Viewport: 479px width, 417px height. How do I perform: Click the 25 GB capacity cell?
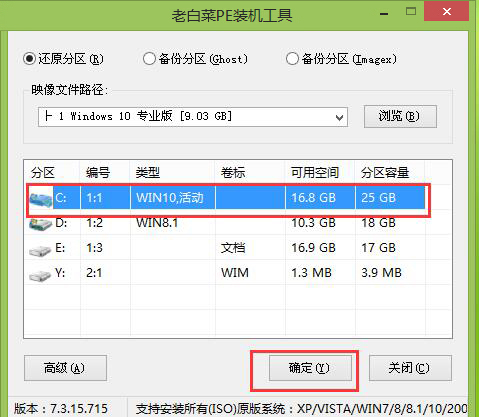point(378,198)
